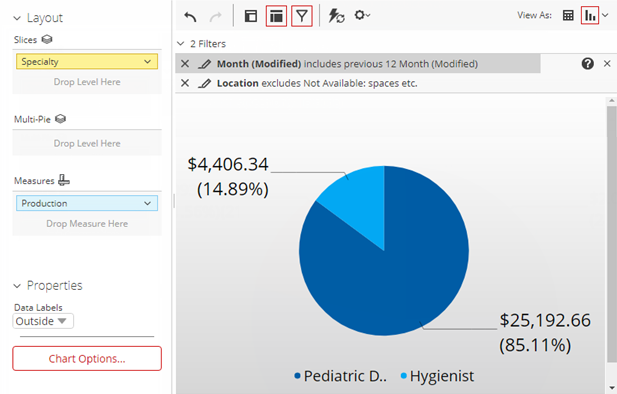Collapse the 2 Filters section

tap(181, 43)
